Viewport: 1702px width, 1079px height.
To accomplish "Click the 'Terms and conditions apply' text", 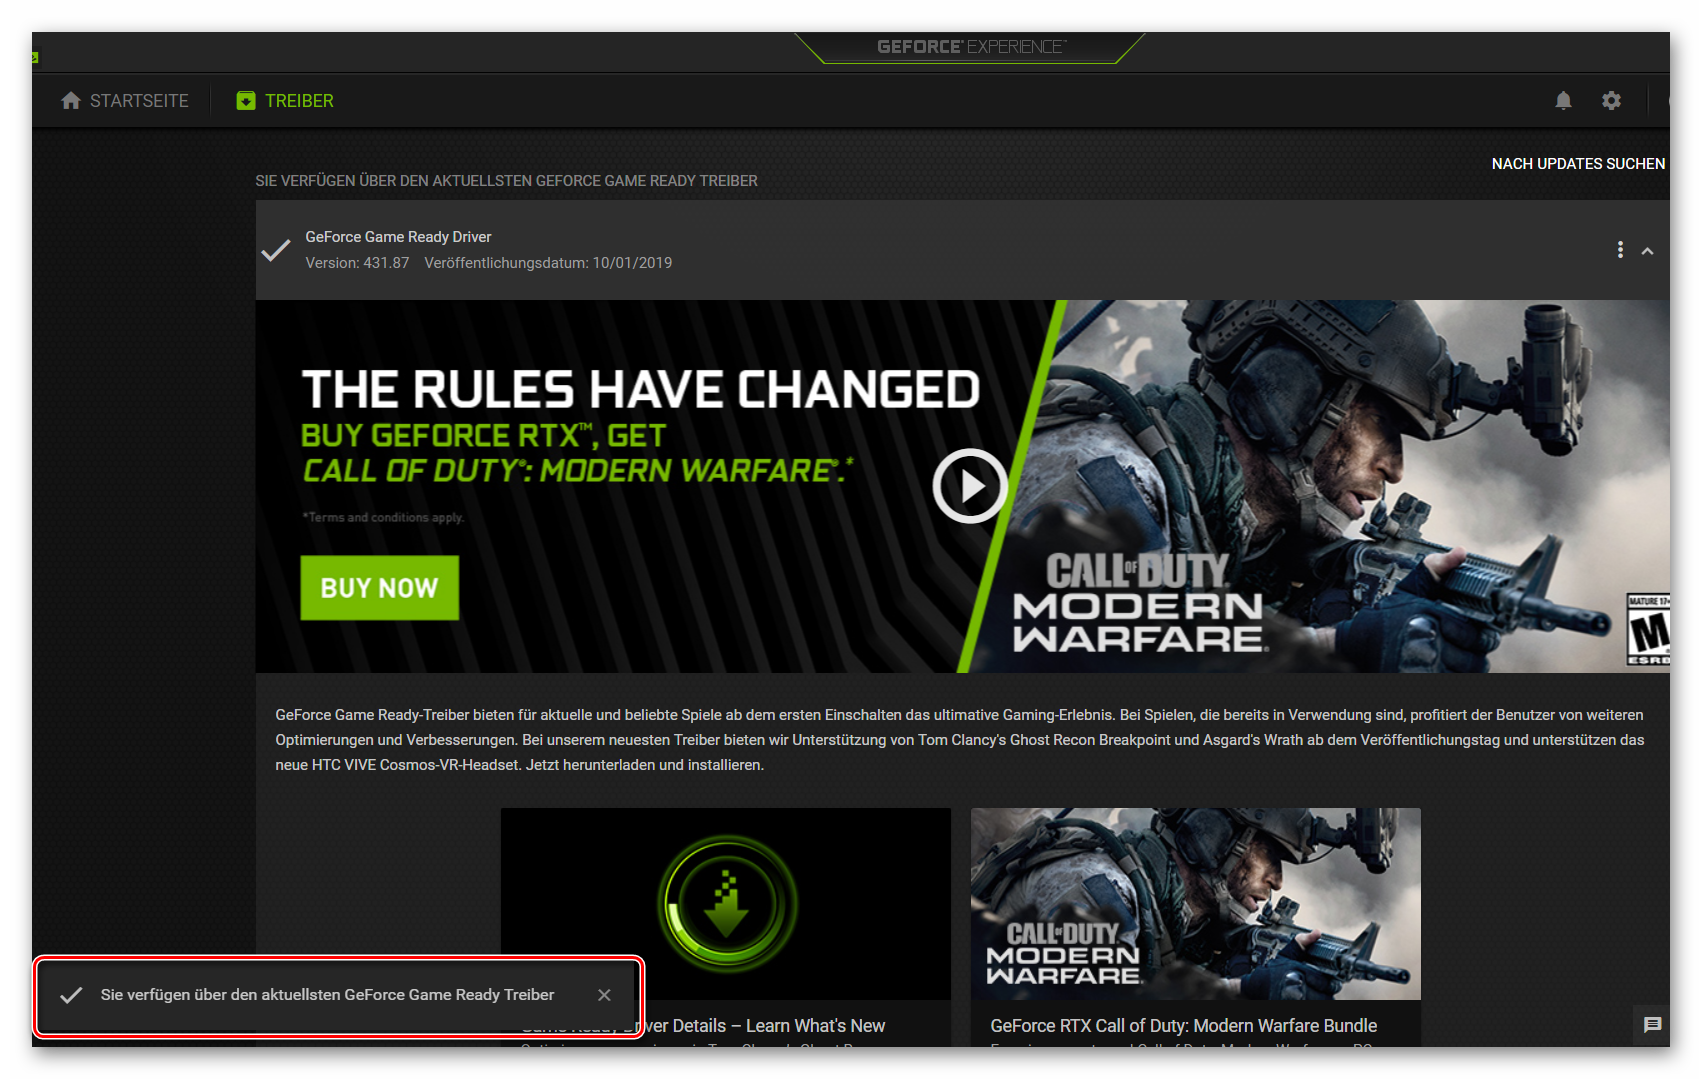I will [383, 517].
